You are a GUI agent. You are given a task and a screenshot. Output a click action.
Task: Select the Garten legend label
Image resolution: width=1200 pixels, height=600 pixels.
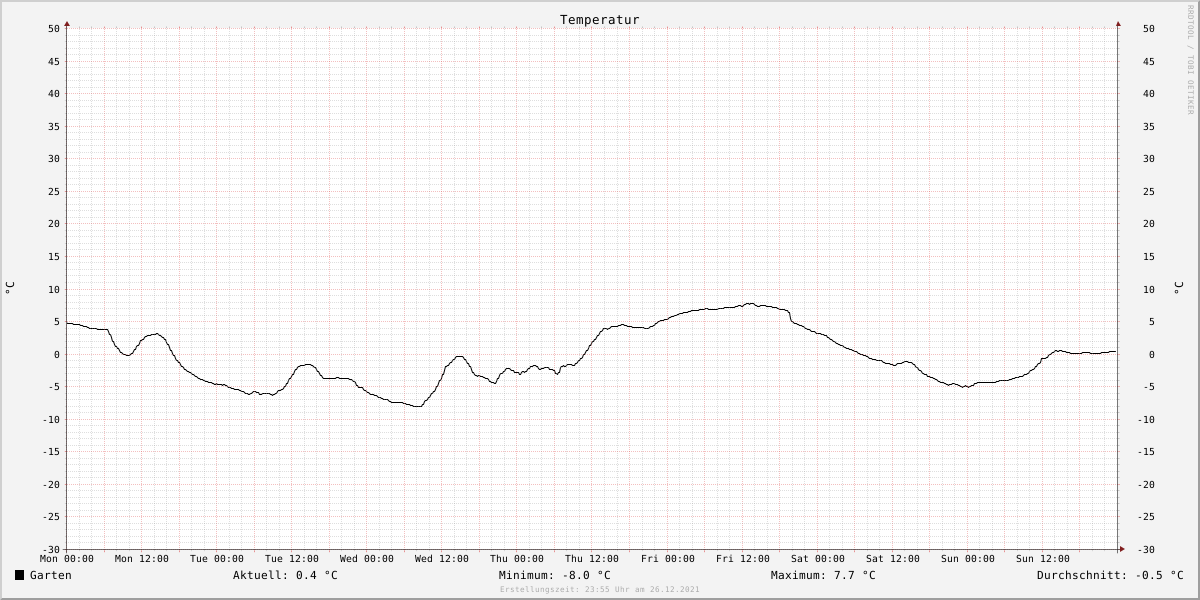(51, 575)
